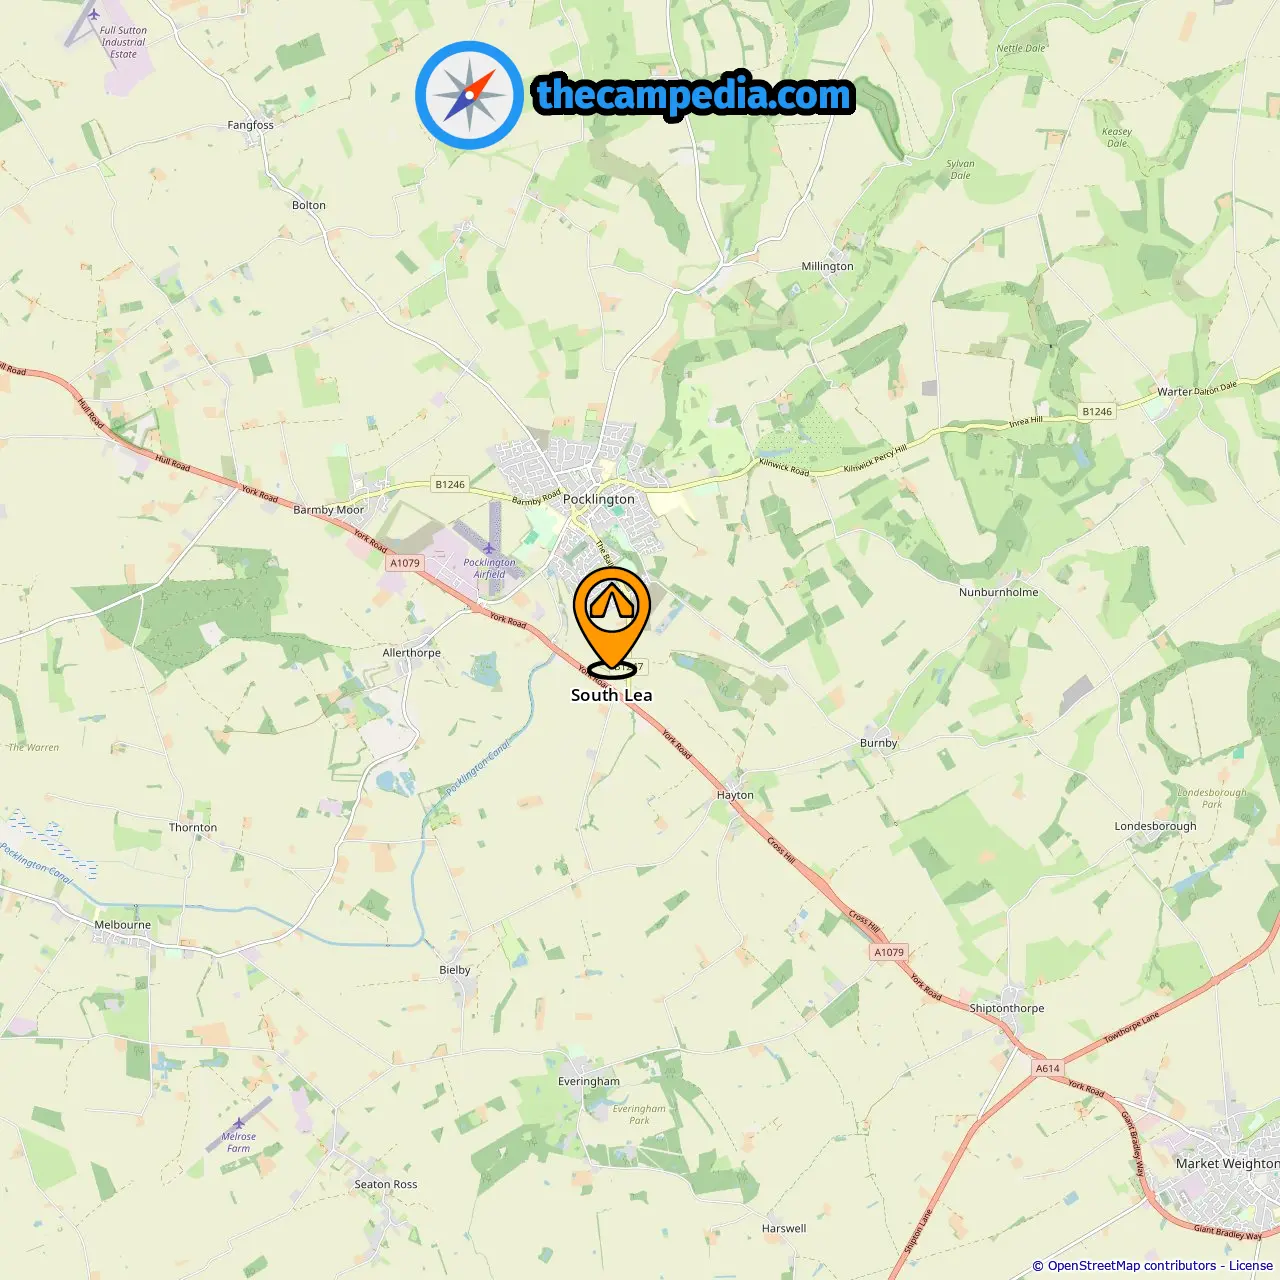The image size is (1280, 1280).
Task: Open the OpenStreetMap contributors link
Action: click(1127, 1265)
